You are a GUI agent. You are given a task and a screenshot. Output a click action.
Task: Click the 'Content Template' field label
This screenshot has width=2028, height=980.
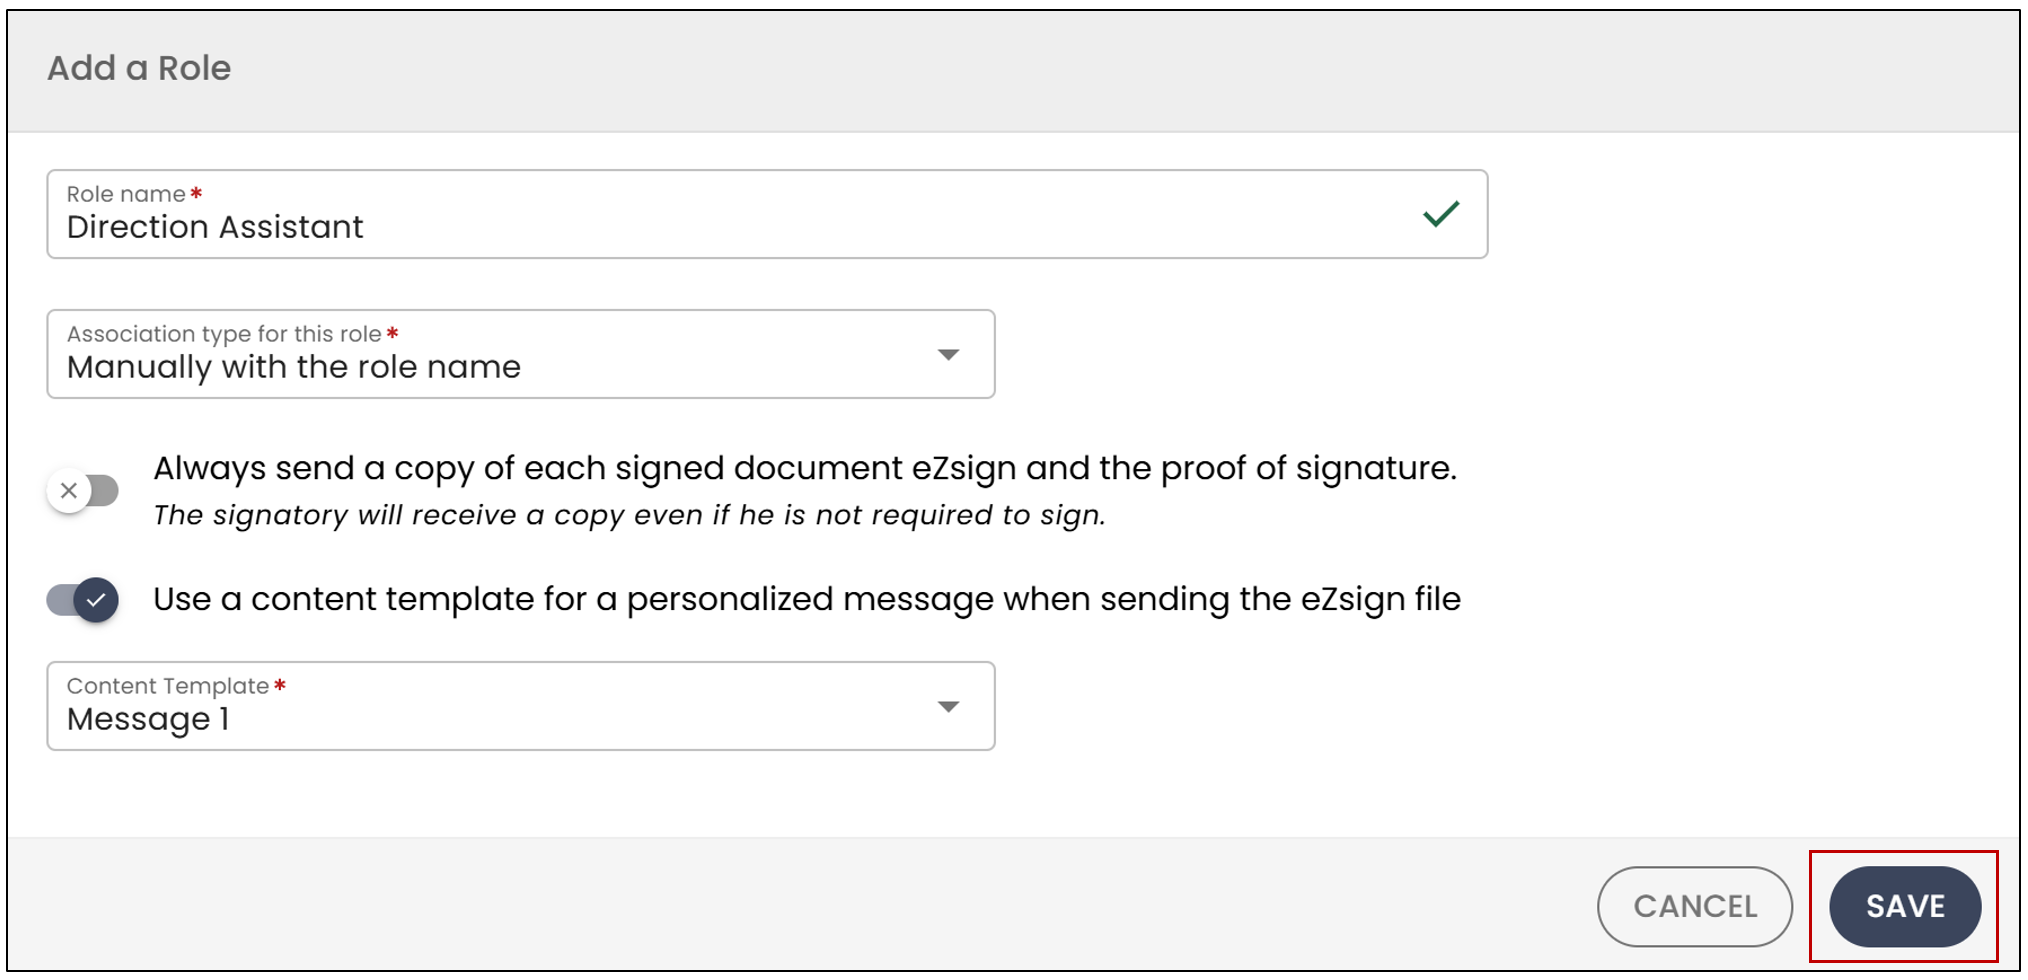[168, 686]
